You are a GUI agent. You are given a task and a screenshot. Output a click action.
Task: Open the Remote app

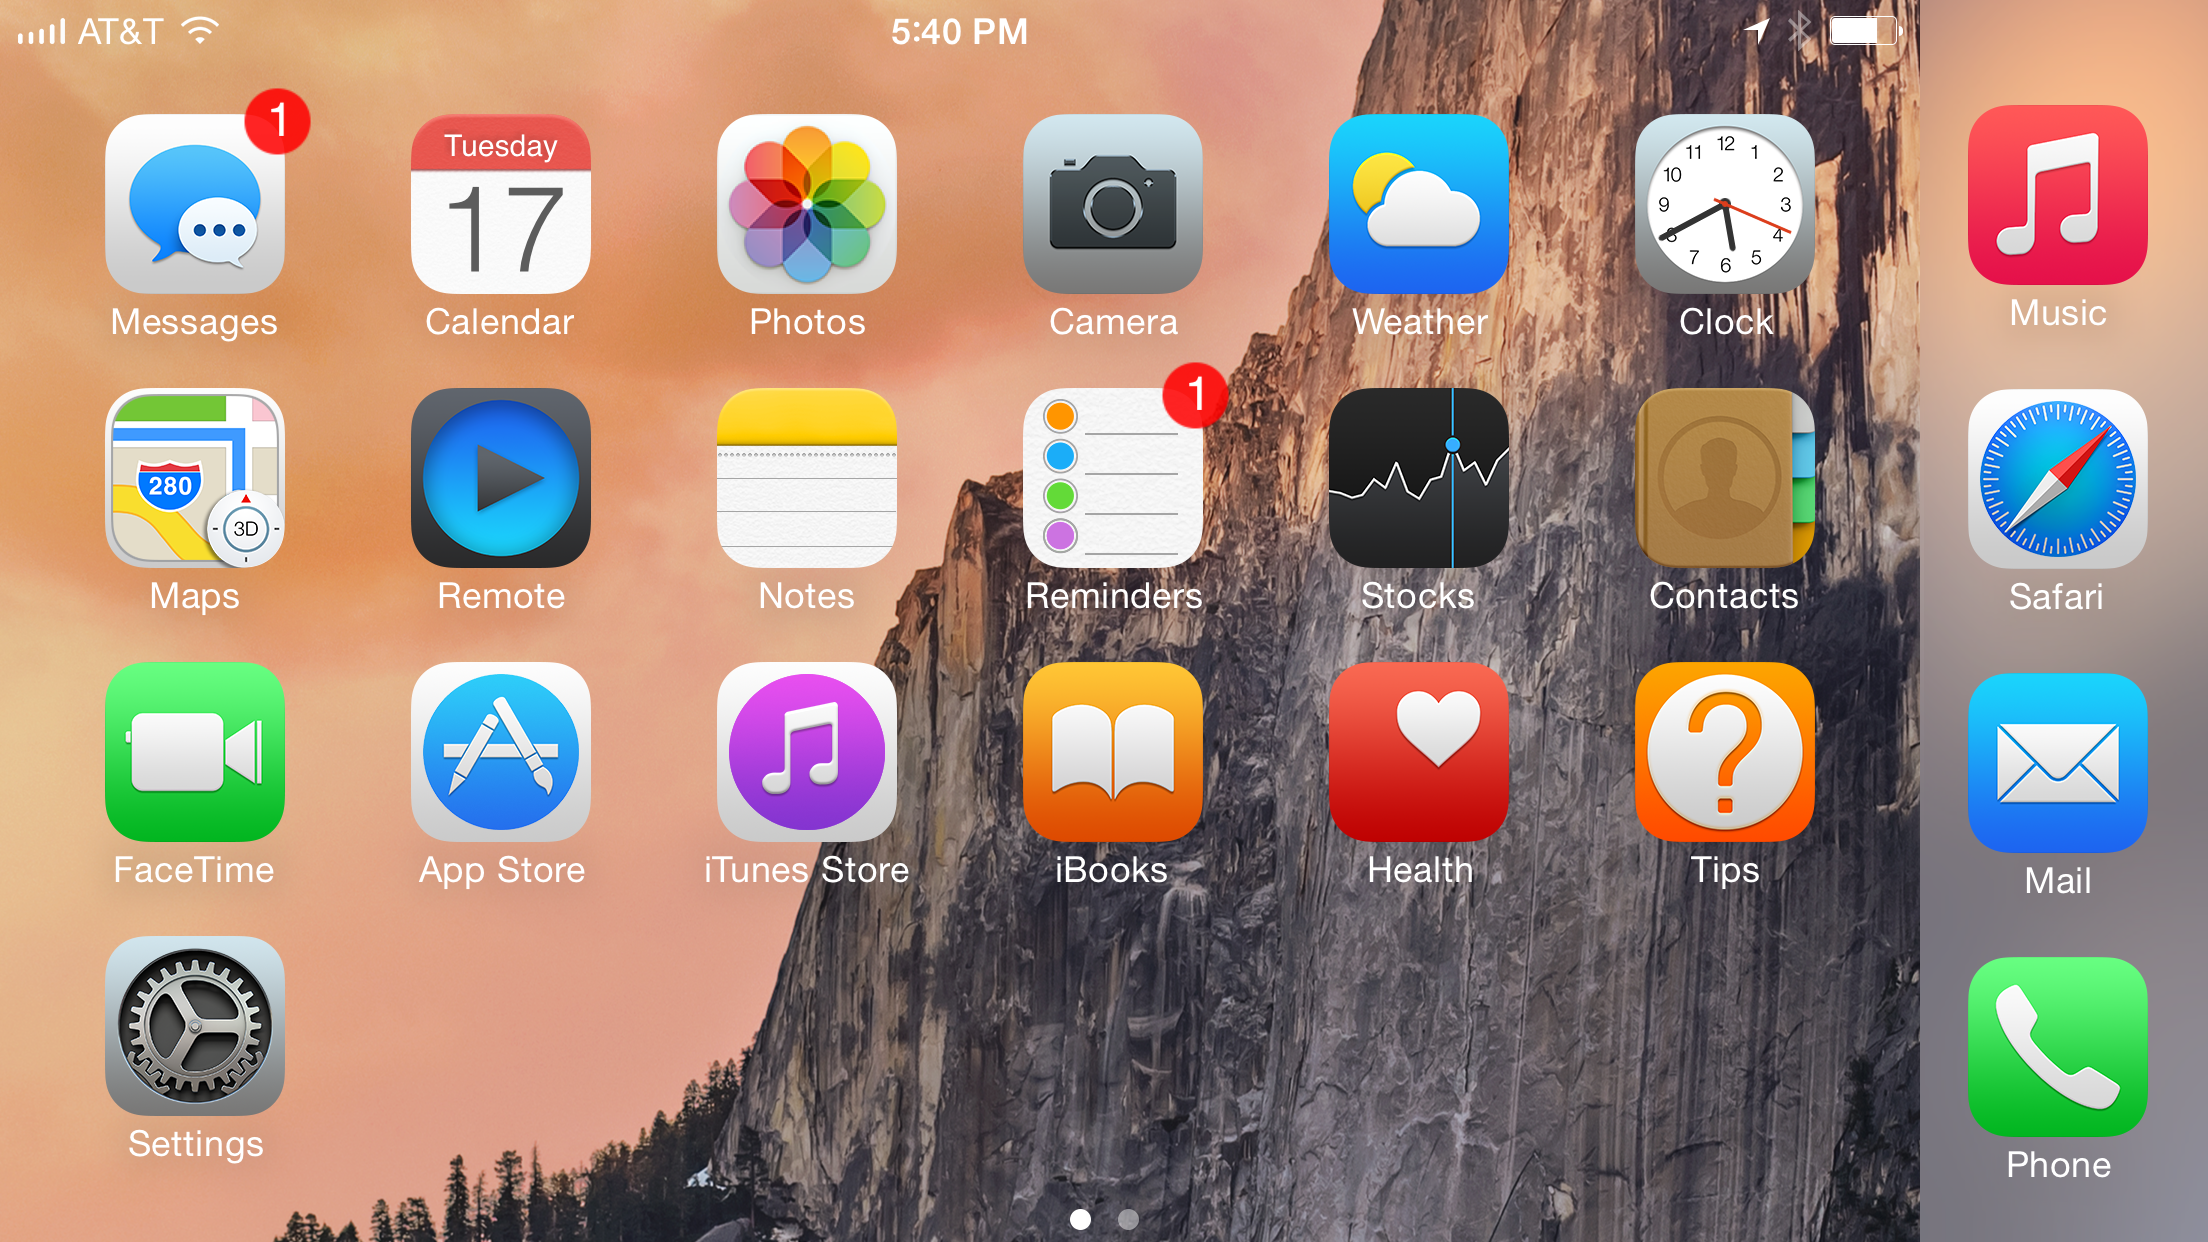(x=501, y=478)
